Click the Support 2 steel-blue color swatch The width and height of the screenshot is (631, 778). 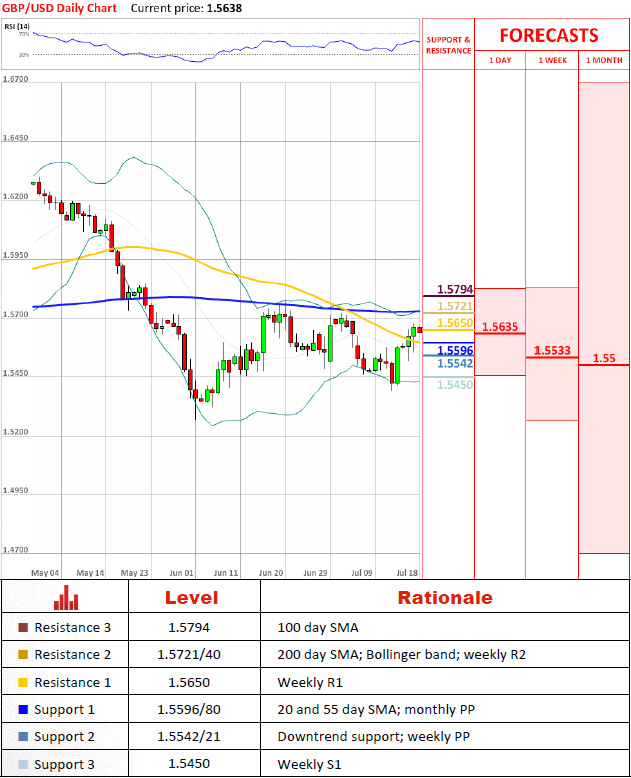pyautogui.click(x=23, y=736)
